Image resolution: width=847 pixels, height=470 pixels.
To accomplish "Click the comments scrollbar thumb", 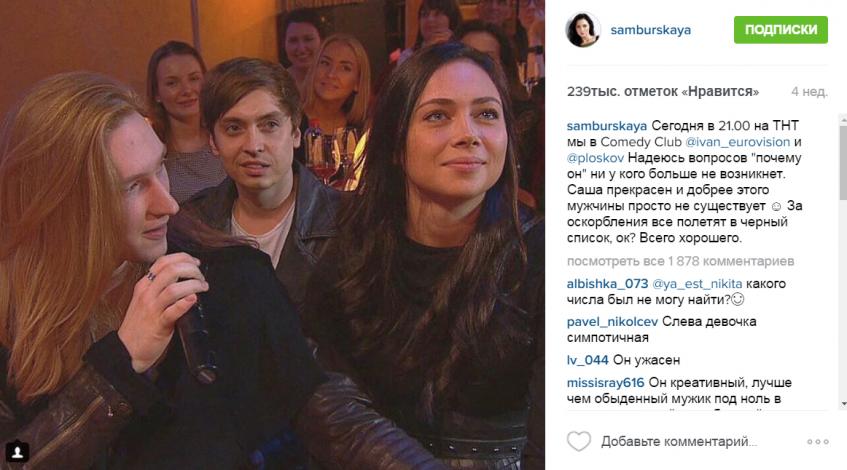I will click(843, 162).
